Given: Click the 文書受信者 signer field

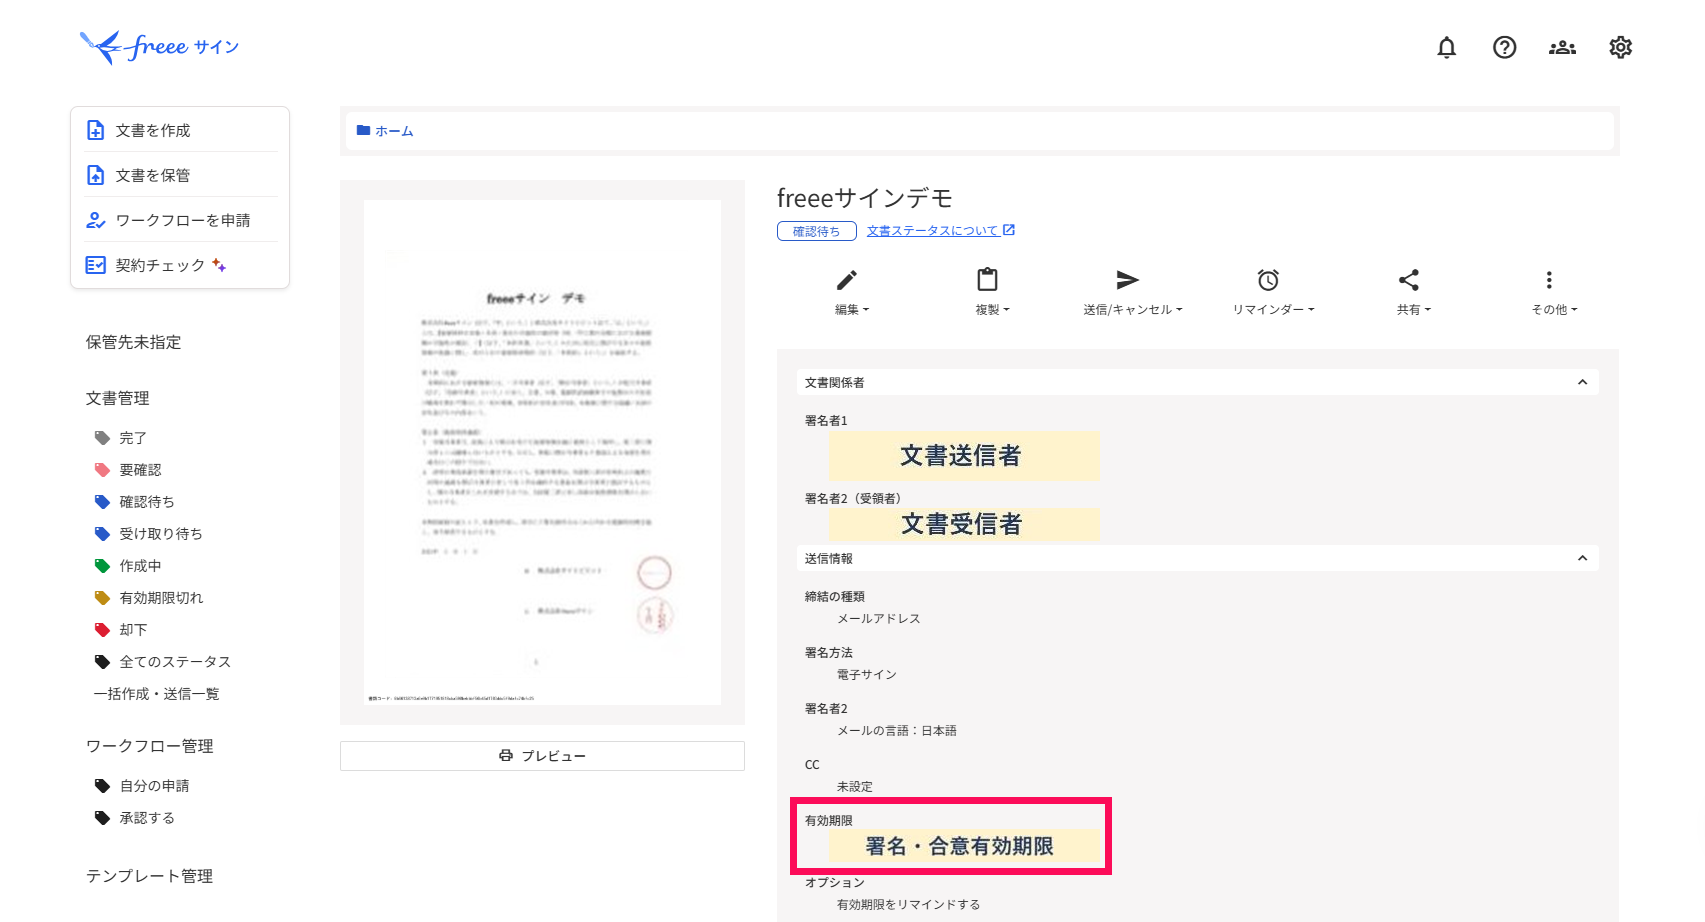Looking at the screenshot, I should (x=964, y=524).
